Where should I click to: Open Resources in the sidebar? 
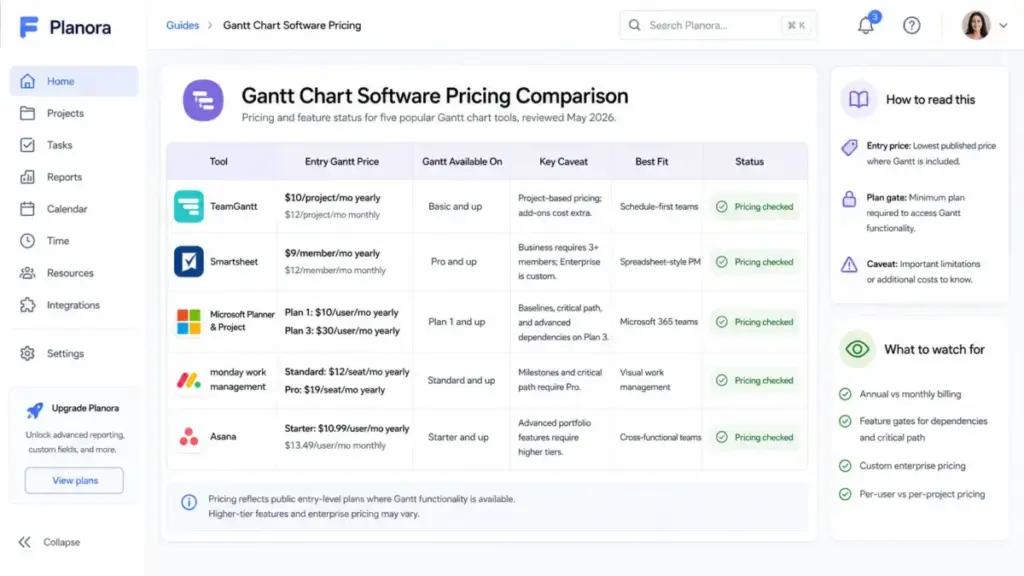[74, 273]
